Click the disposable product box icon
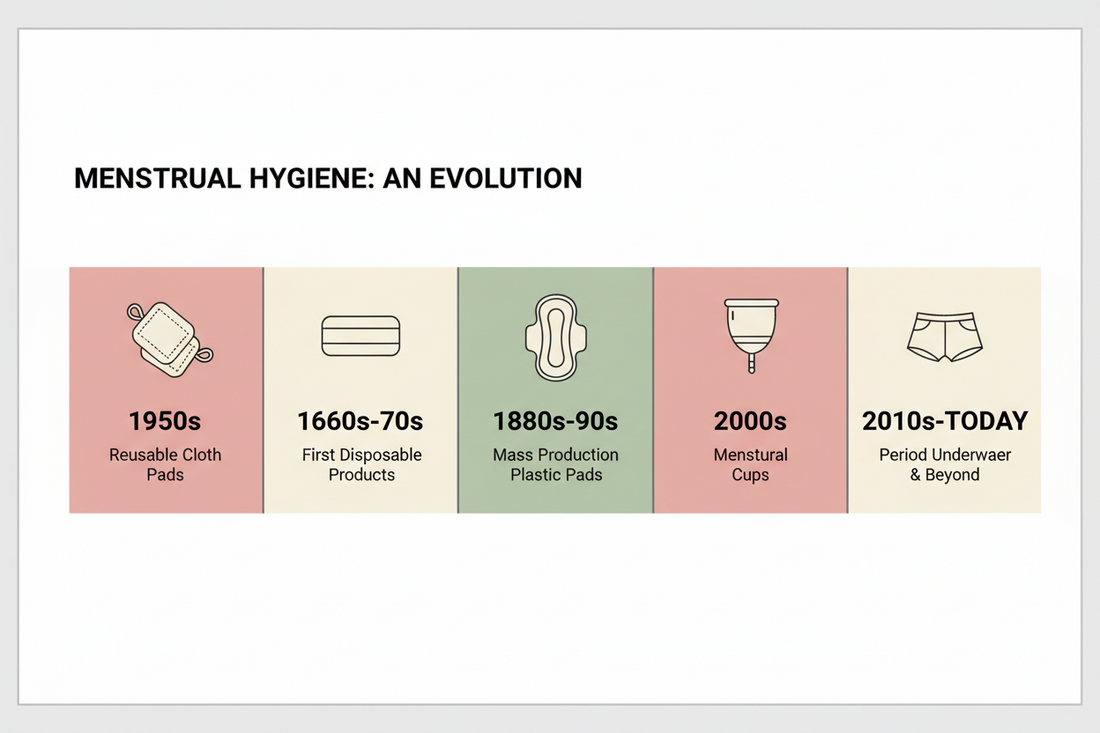 pos(361,336)
